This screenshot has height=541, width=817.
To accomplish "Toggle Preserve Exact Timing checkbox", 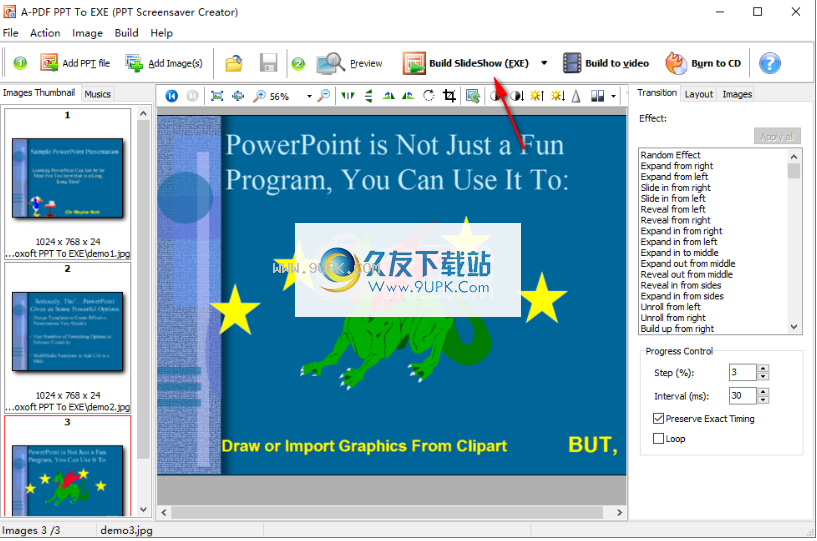I will coord(658,419).
